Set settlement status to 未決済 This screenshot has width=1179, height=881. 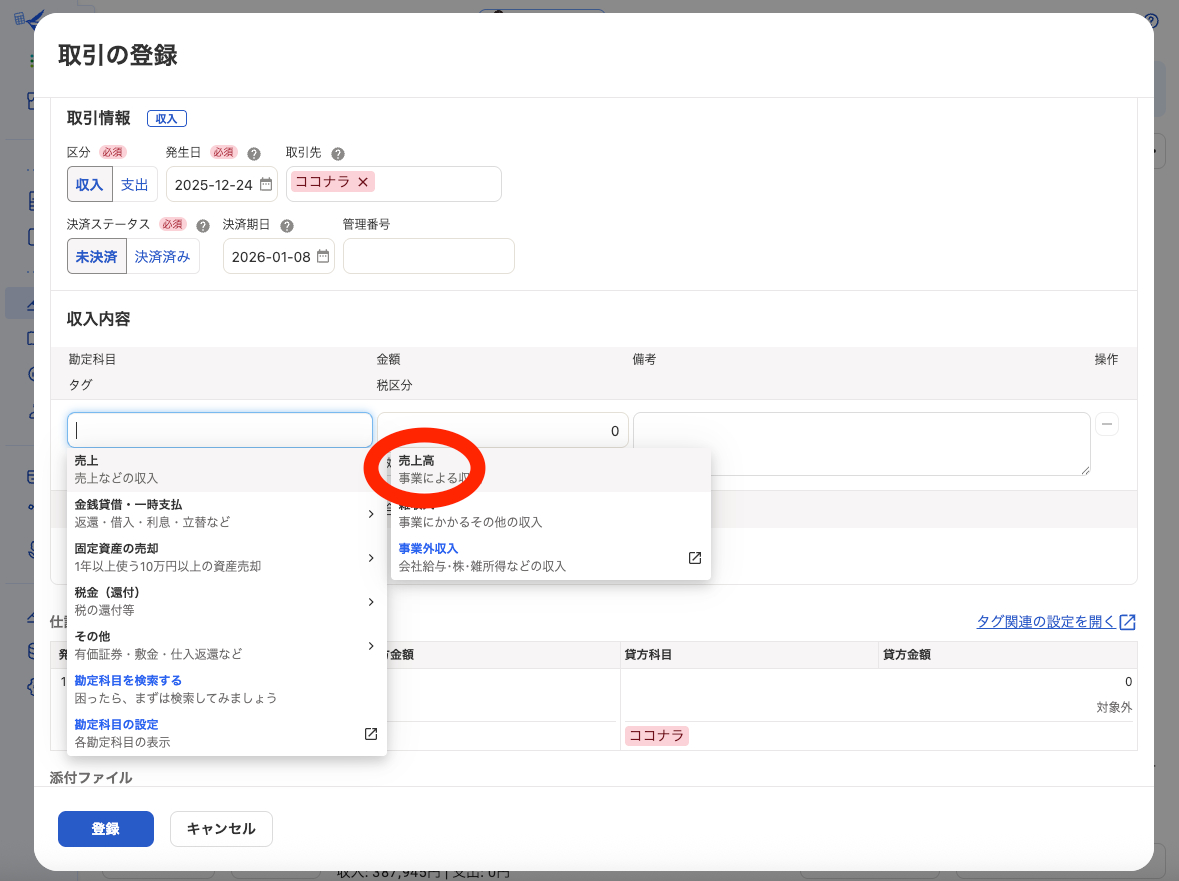[x=96, y=257]
